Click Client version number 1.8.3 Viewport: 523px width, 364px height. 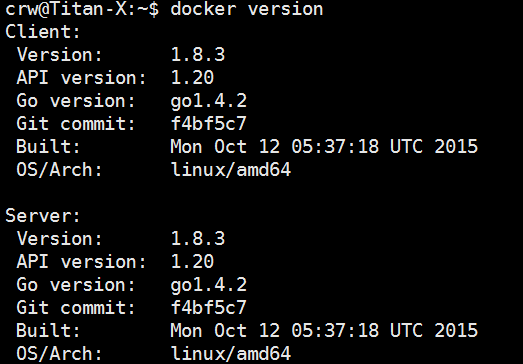[x=198, y=55]
